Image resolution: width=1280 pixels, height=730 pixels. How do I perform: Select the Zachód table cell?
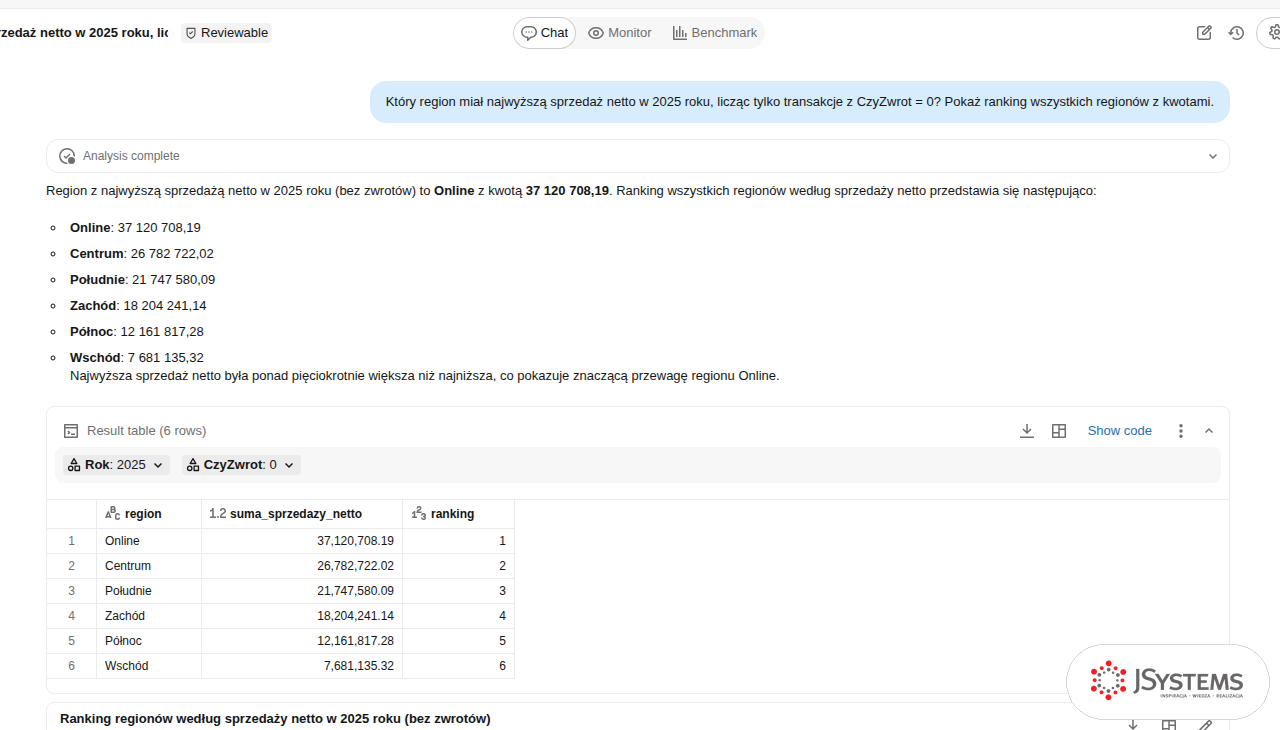point(149,616)
